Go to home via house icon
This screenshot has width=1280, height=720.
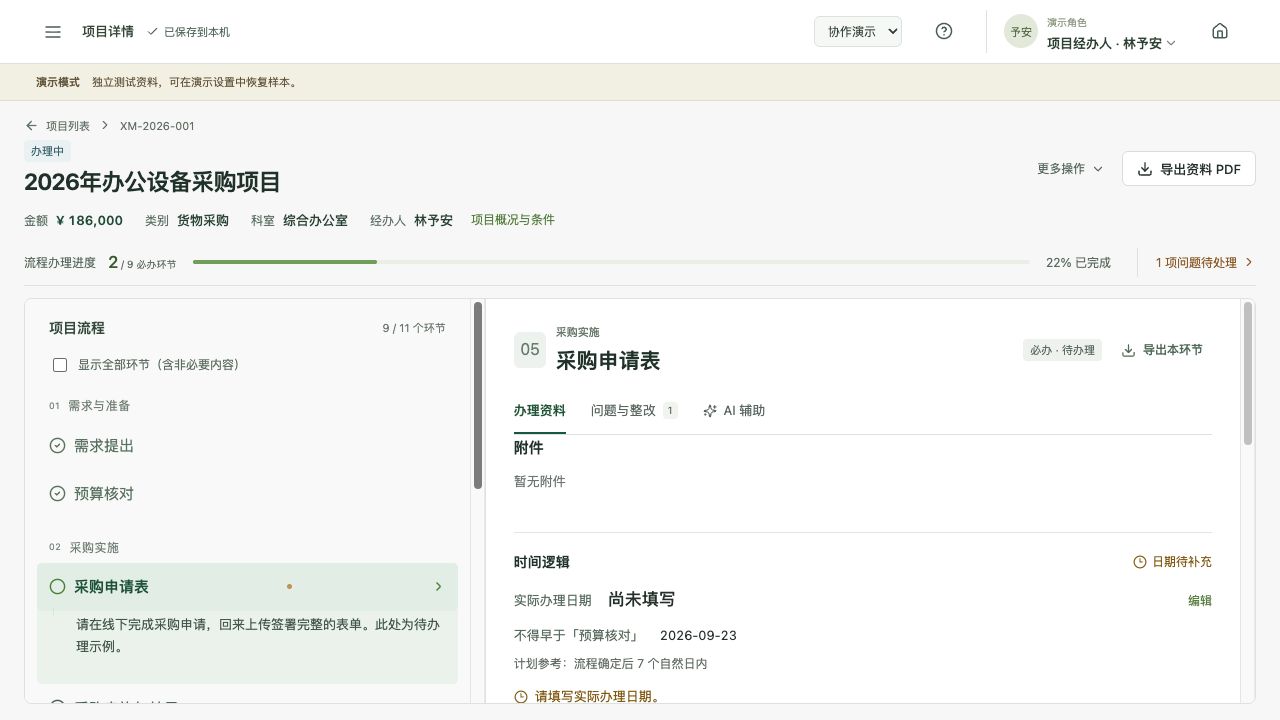1220,31
